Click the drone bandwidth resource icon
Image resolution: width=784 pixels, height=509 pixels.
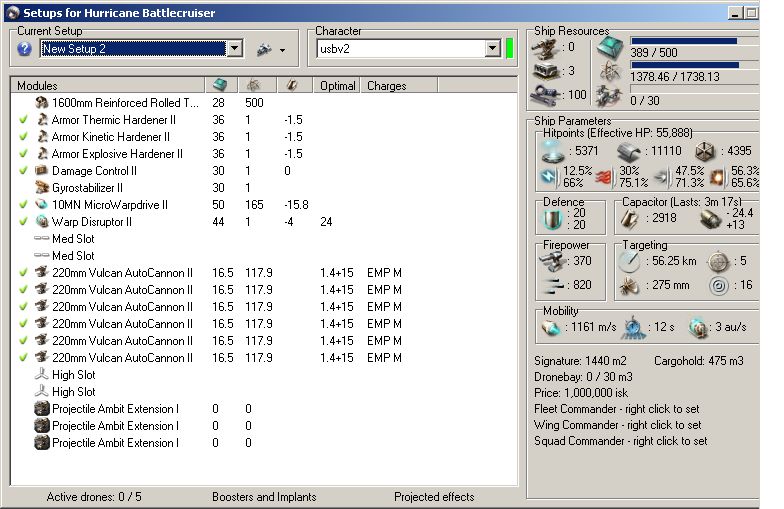click(610, 96)
